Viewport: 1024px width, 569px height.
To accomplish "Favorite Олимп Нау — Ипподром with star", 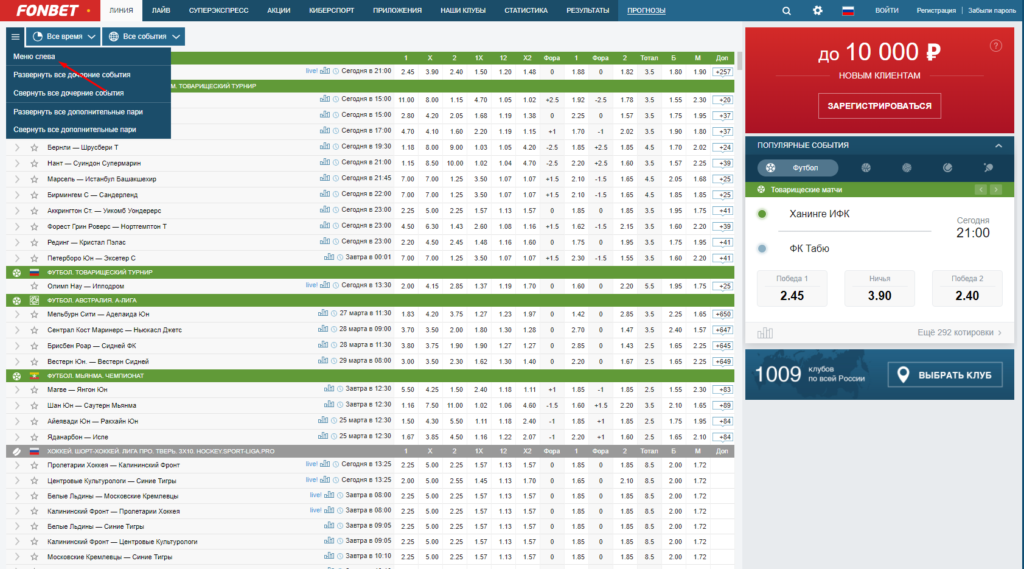I will [34, 286].
